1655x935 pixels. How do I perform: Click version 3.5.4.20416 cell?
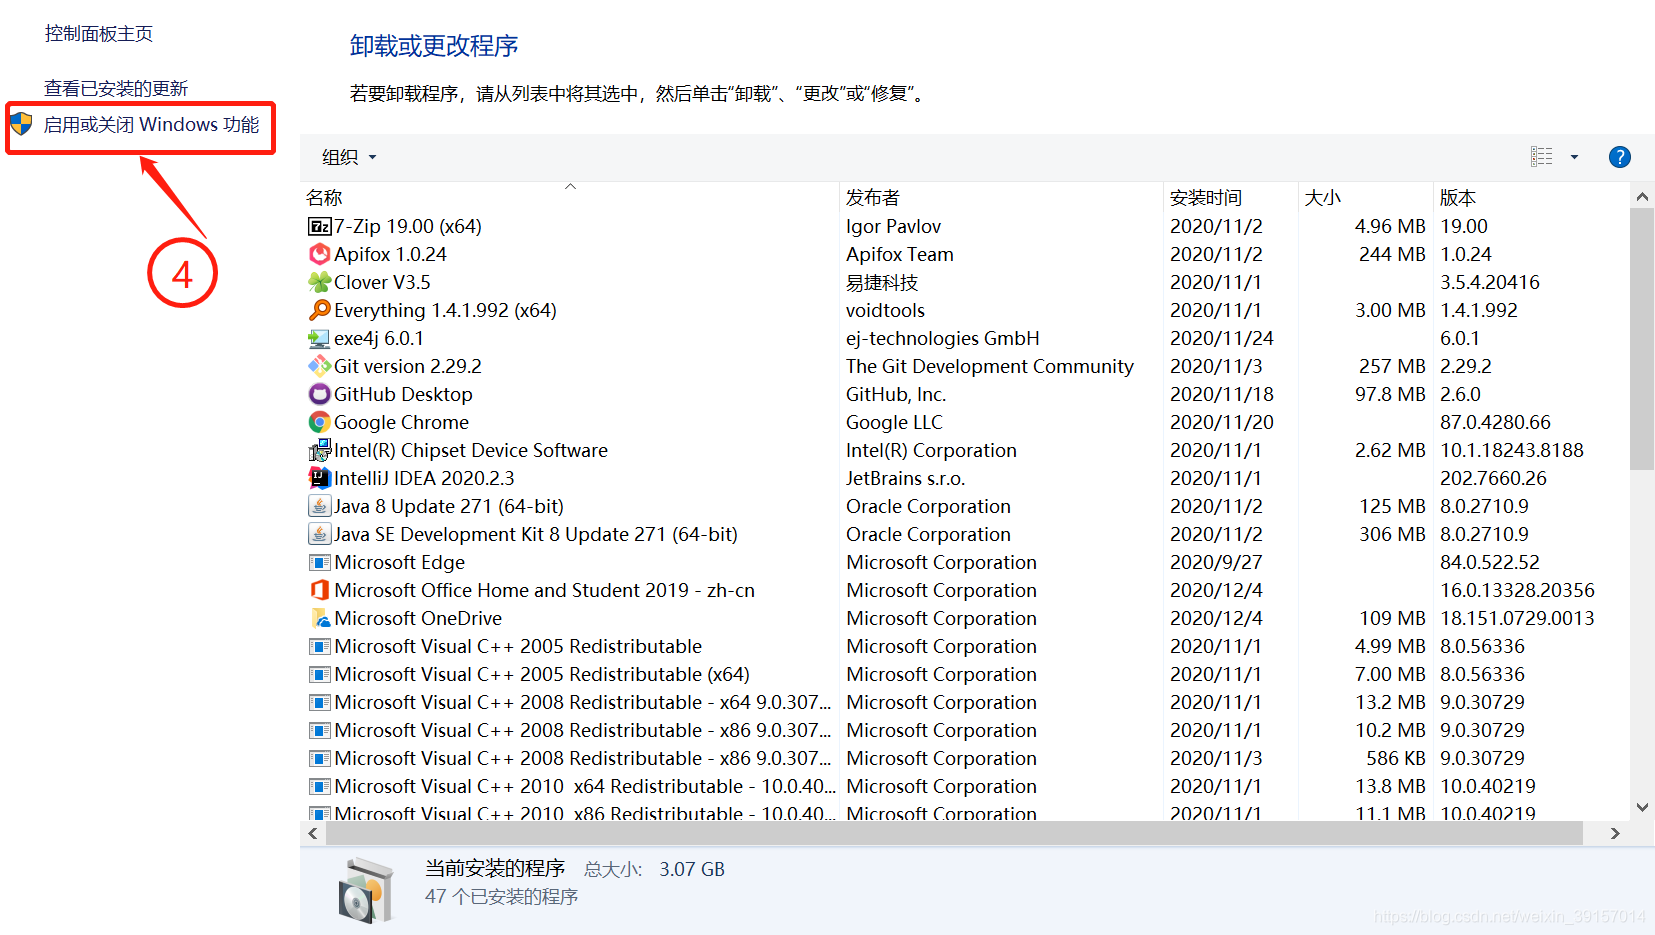1490,282
